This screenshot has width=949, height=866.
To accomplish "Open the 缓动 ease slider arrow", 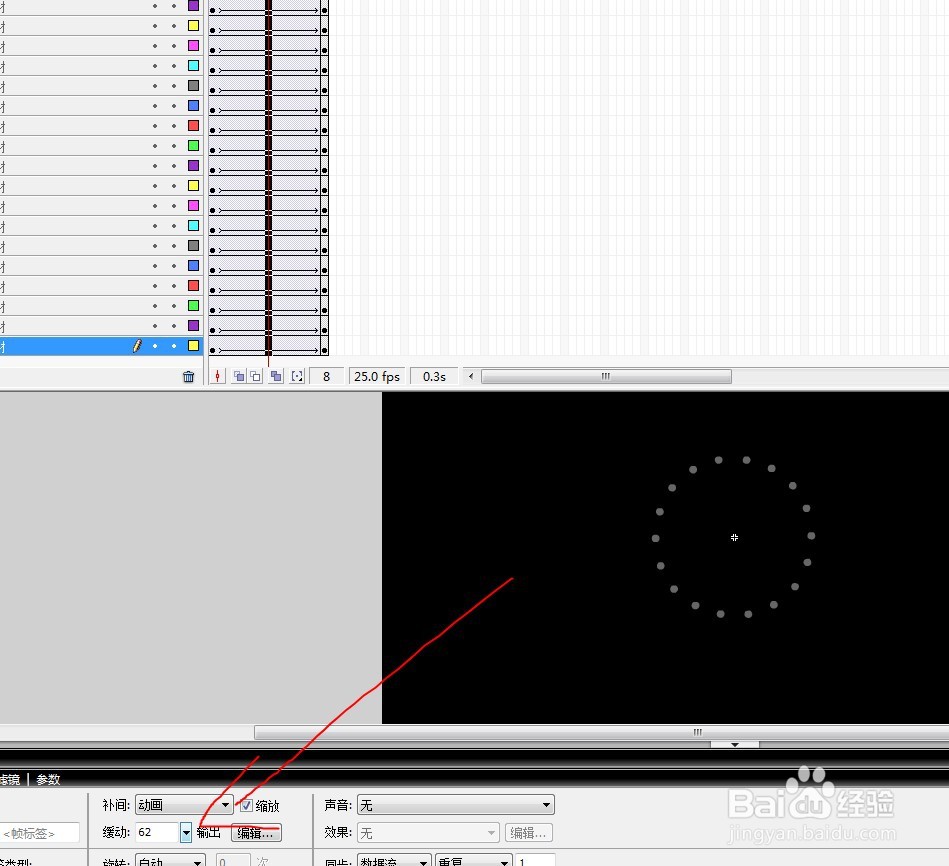I will (x=186, y=833).
